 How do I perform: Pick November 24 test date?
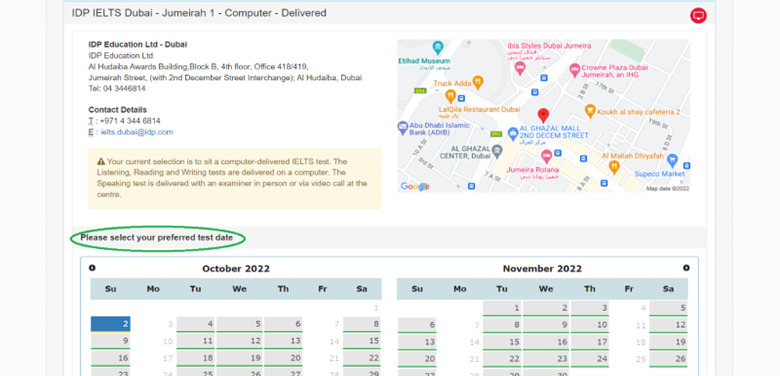click(x=589, y=359)
